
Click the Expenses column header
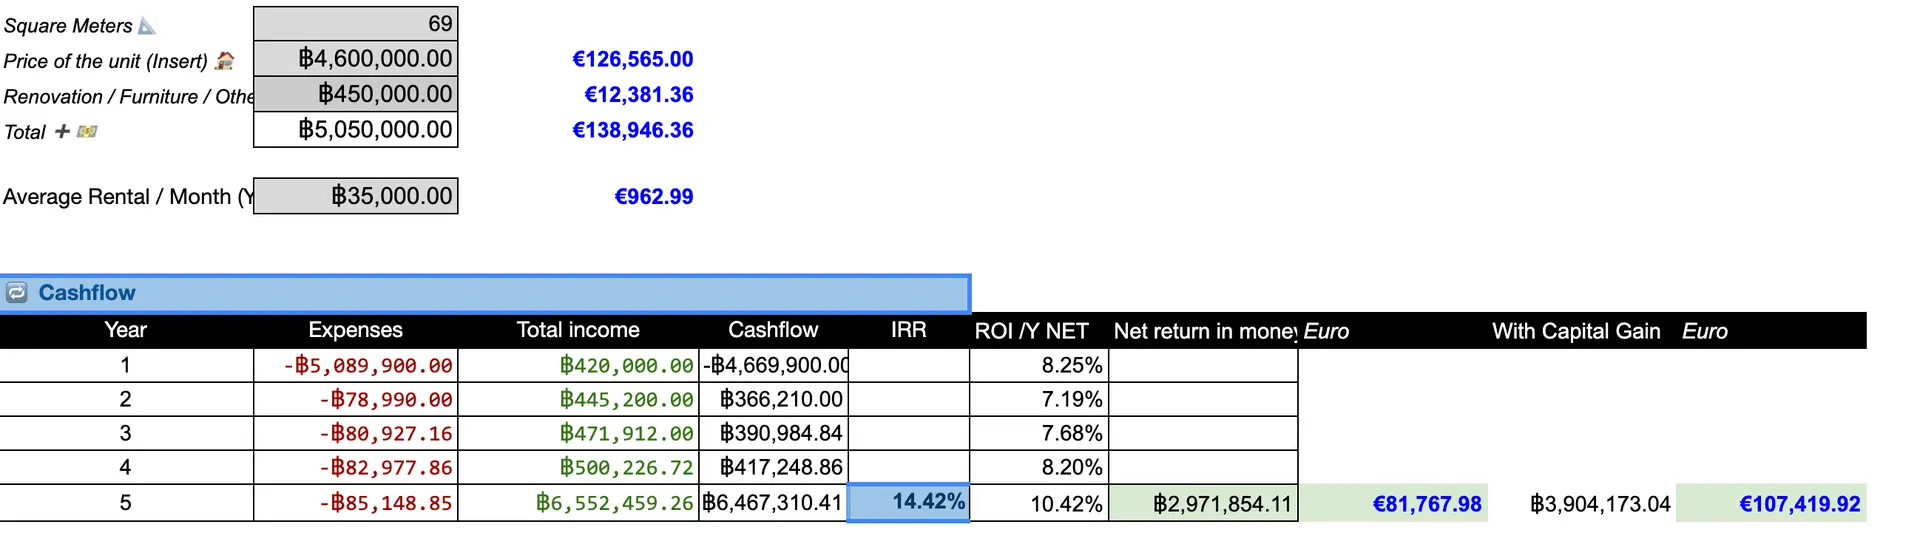pyautogui.click(x=355, y=330)
